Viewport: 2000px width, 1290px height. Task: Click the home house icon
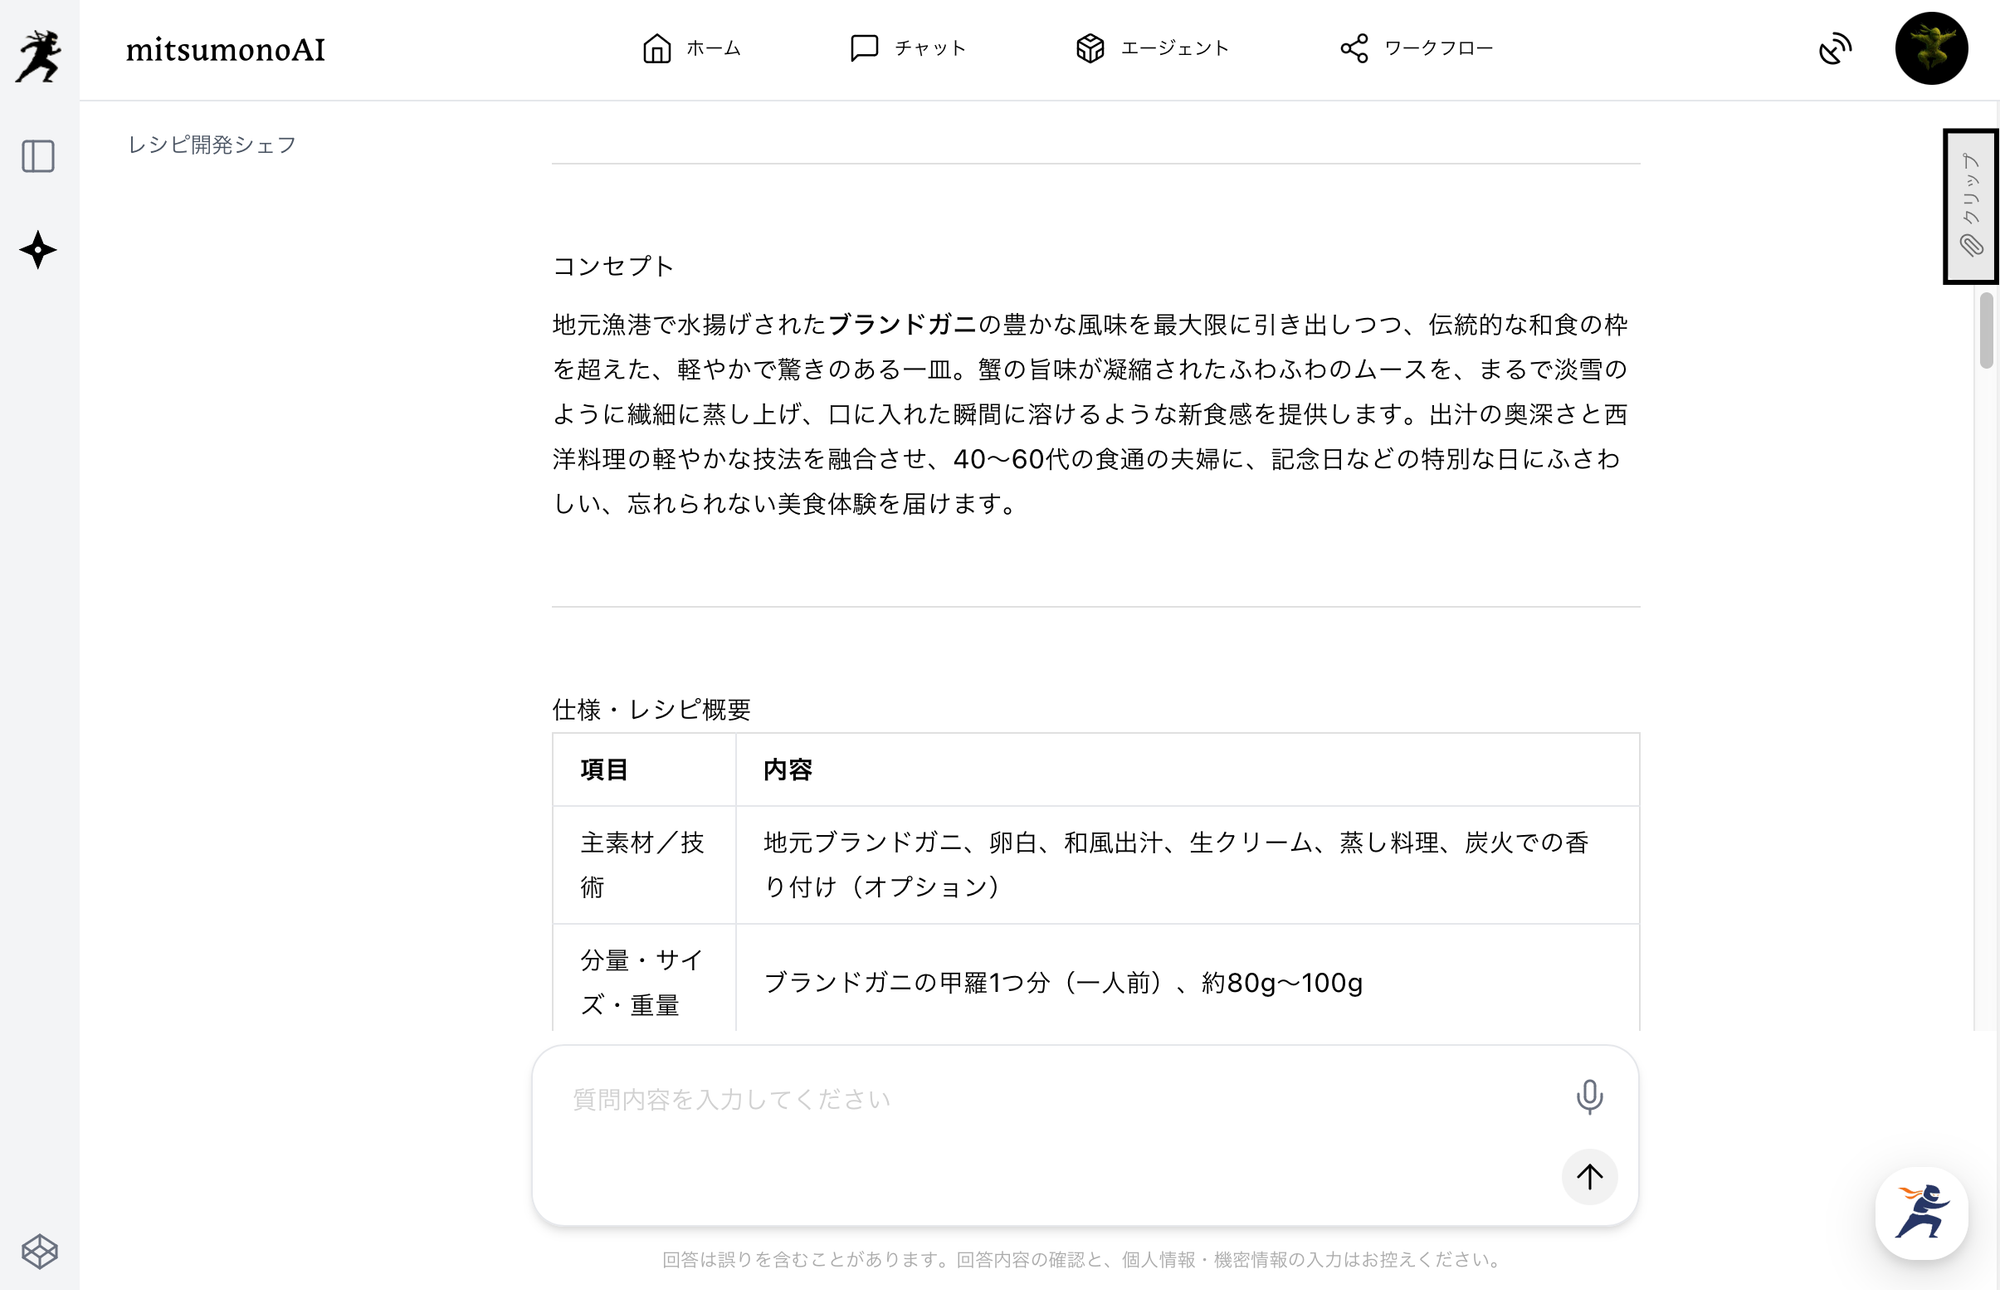[657, 48]
